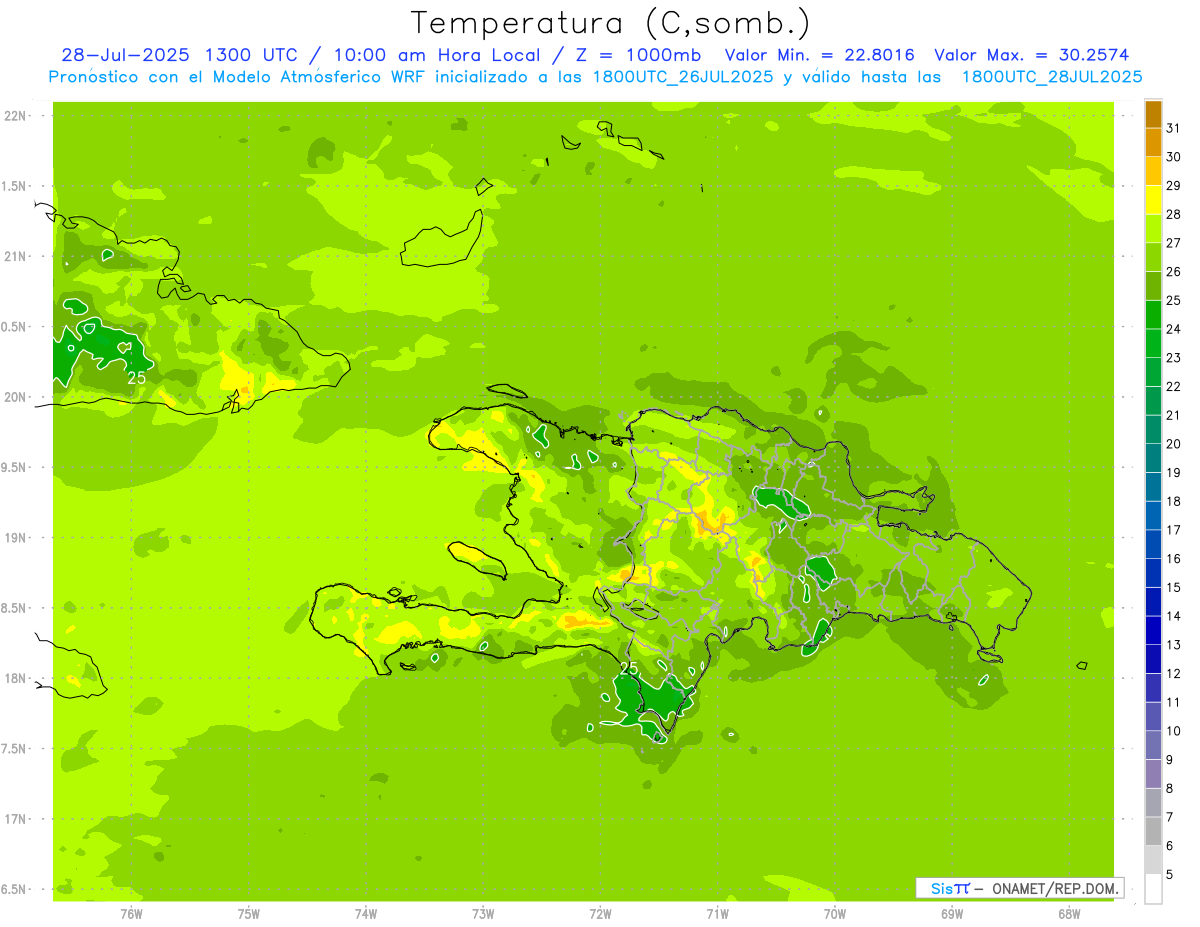Click the "69W" longitude axis label
1200x927 pixels.
pos(952,913)
